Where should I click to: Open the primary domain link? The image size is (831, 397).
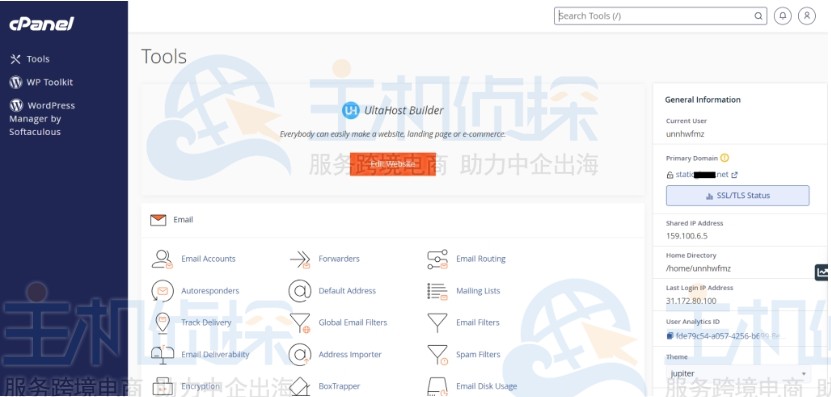pos(702,174)
